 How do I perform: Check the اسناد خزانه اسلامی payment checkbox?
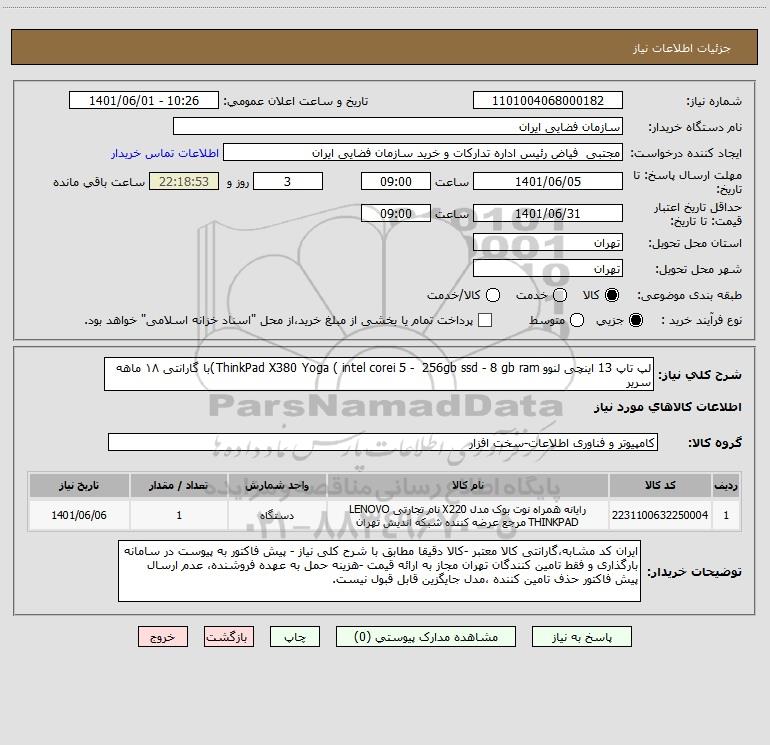(485, 320)
